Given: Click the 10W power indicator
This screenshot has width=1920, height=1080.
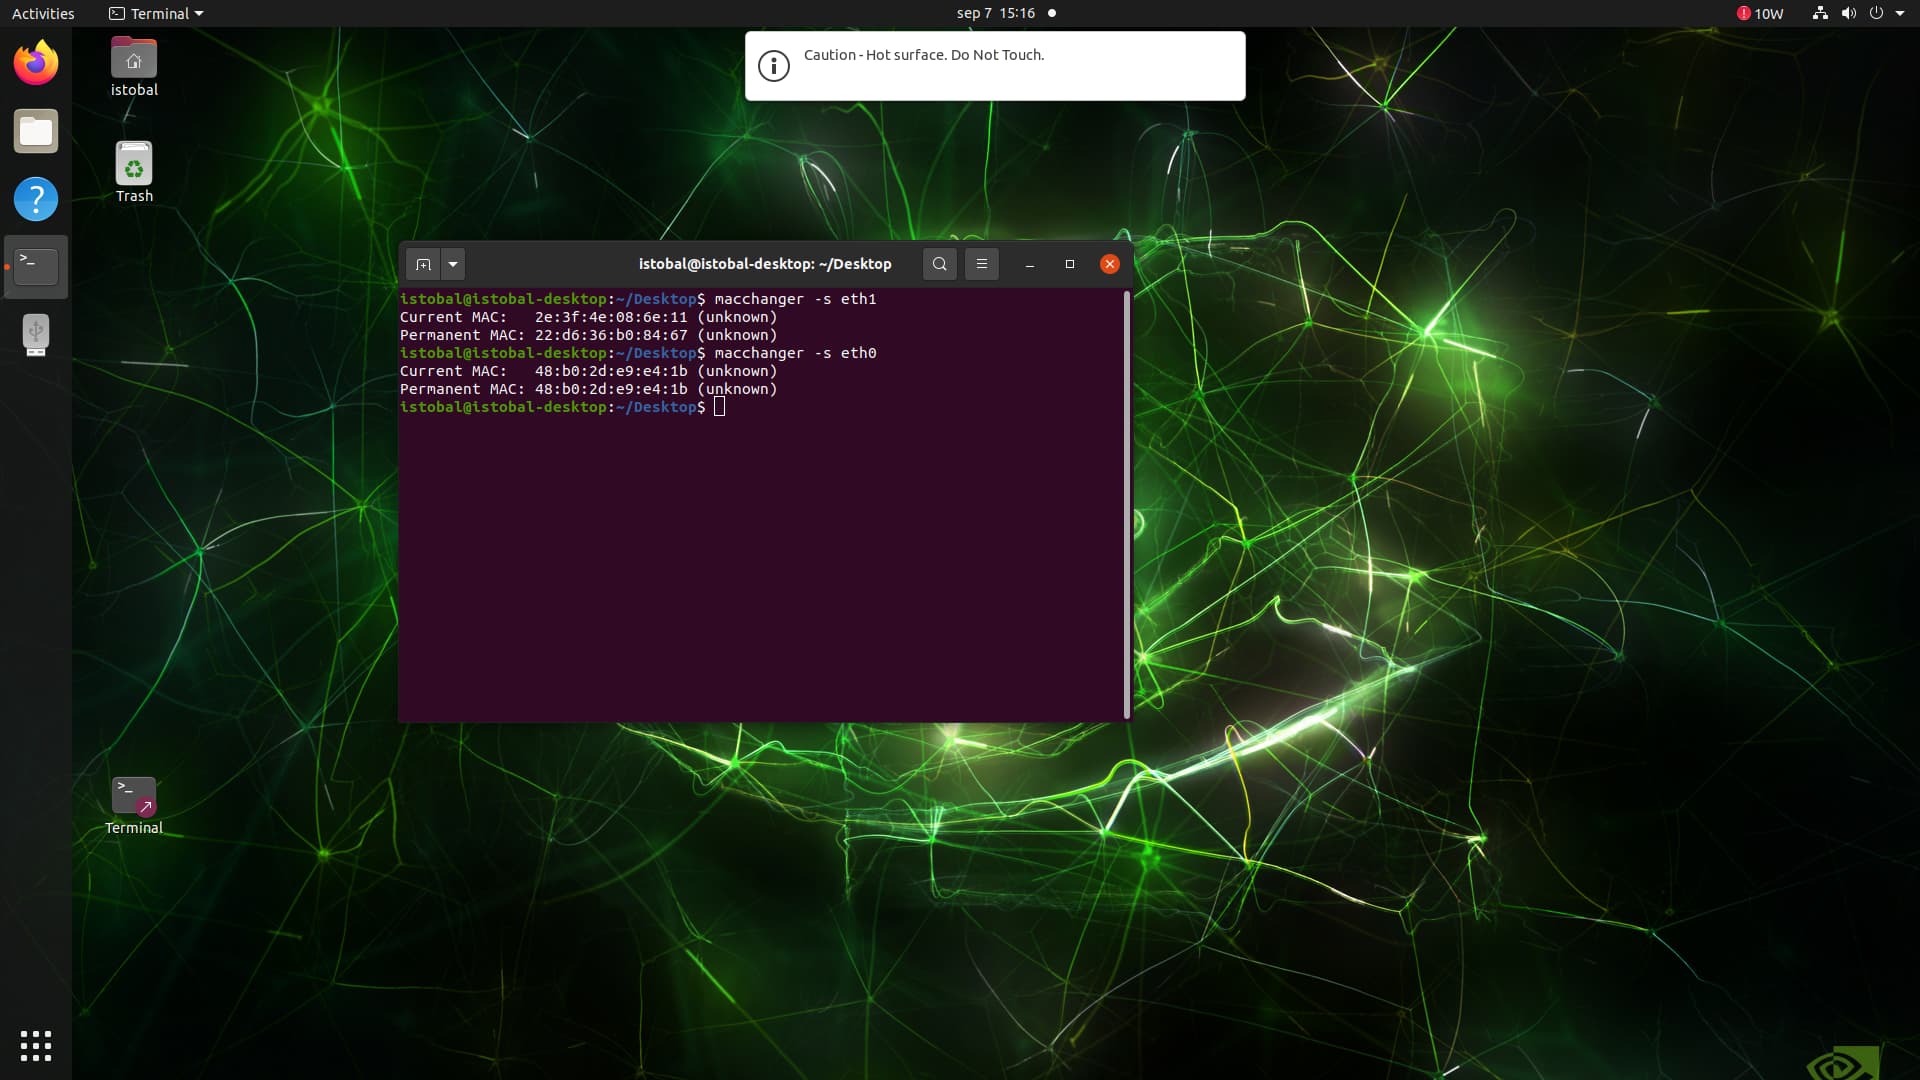Looking at the screenshot, I should pos(1760,13).
